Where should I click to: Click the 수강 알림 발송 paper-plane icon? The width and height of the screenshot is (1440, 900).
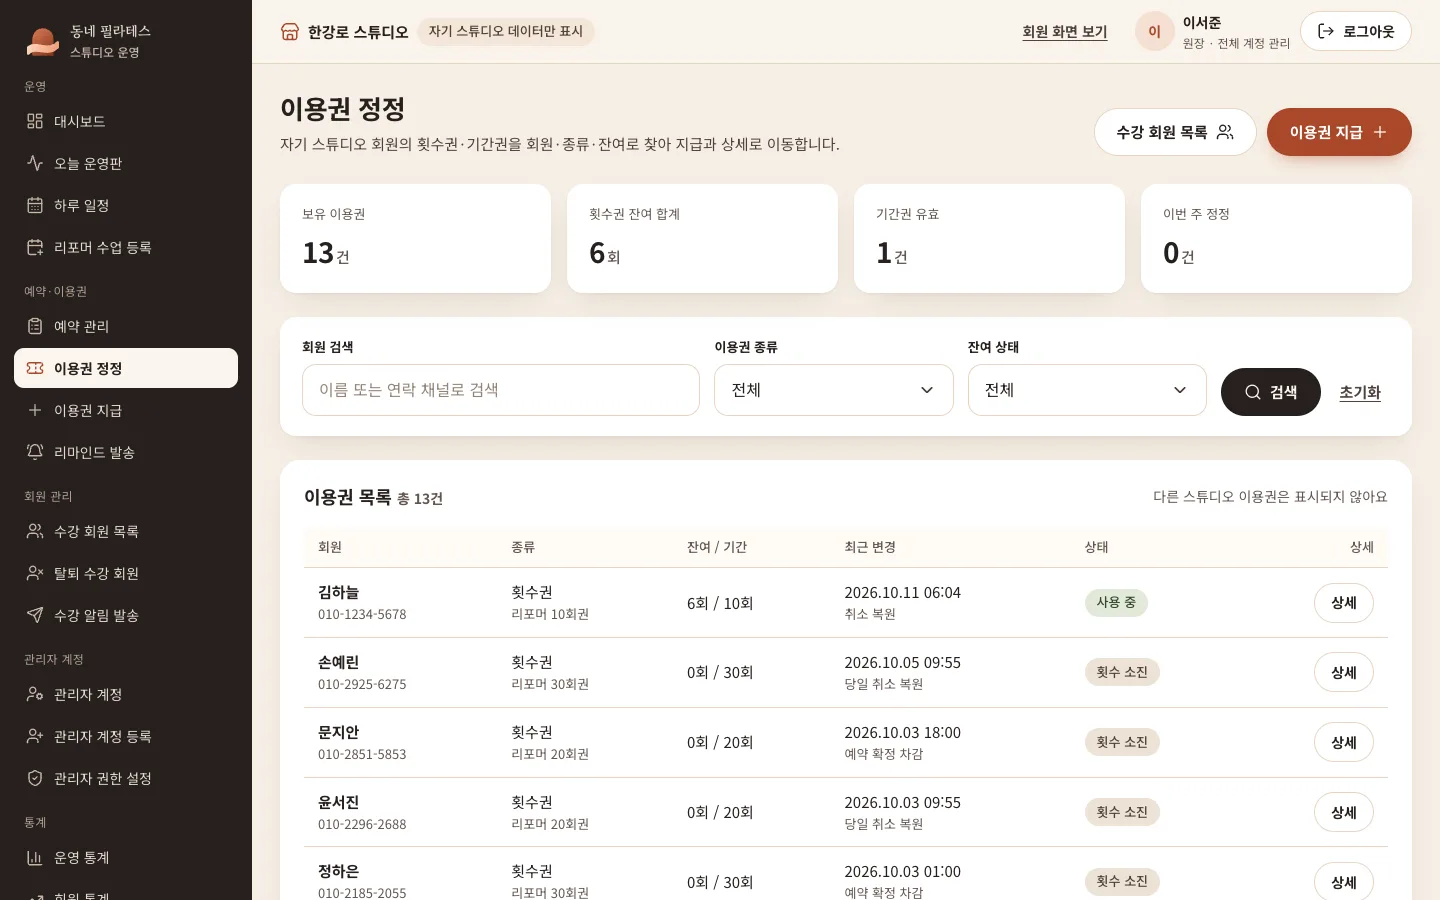tap(35, 615)
